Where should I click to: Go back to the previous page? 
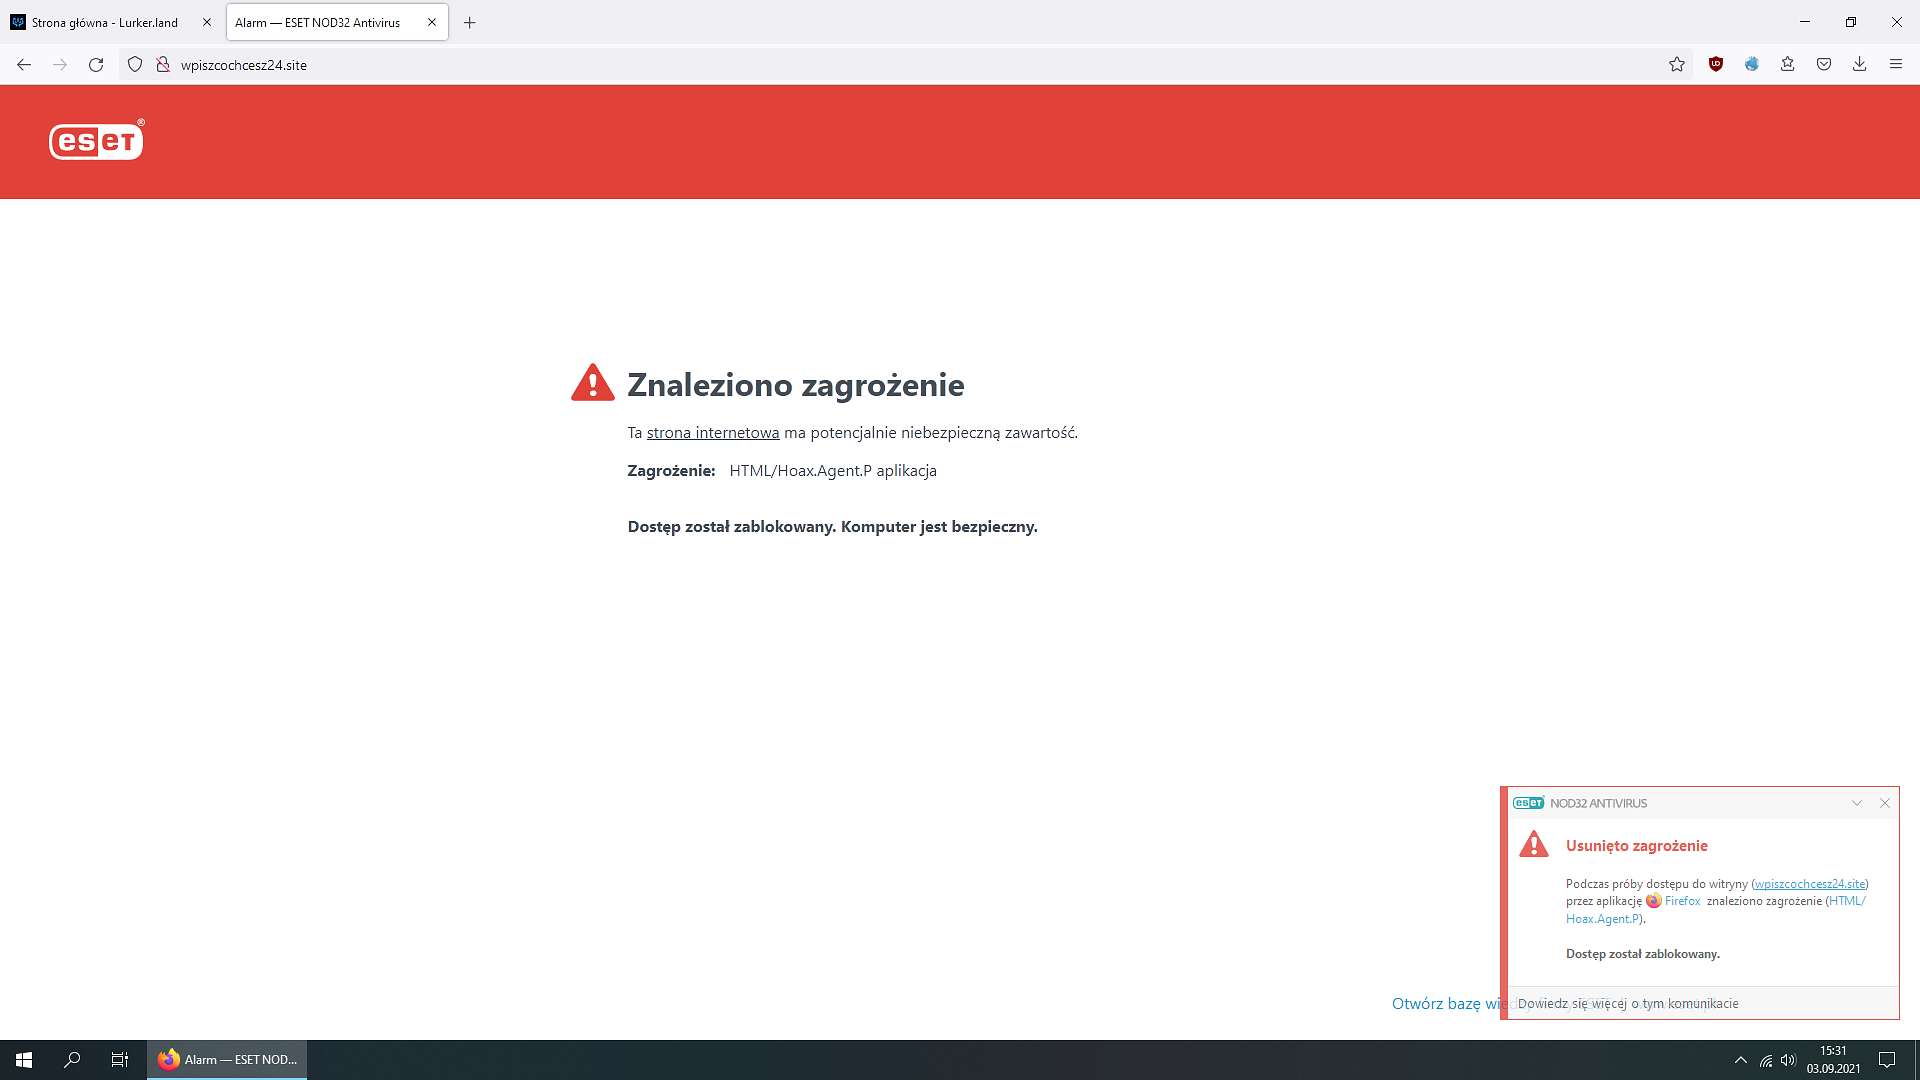(24, 65)
